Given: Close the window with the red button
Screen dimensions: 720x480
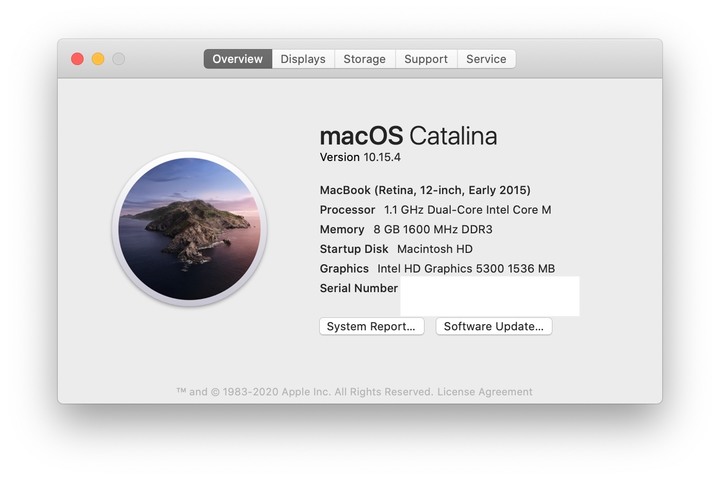Looking at the screenshot, I should pyautogui.click(x=77, y=59).
